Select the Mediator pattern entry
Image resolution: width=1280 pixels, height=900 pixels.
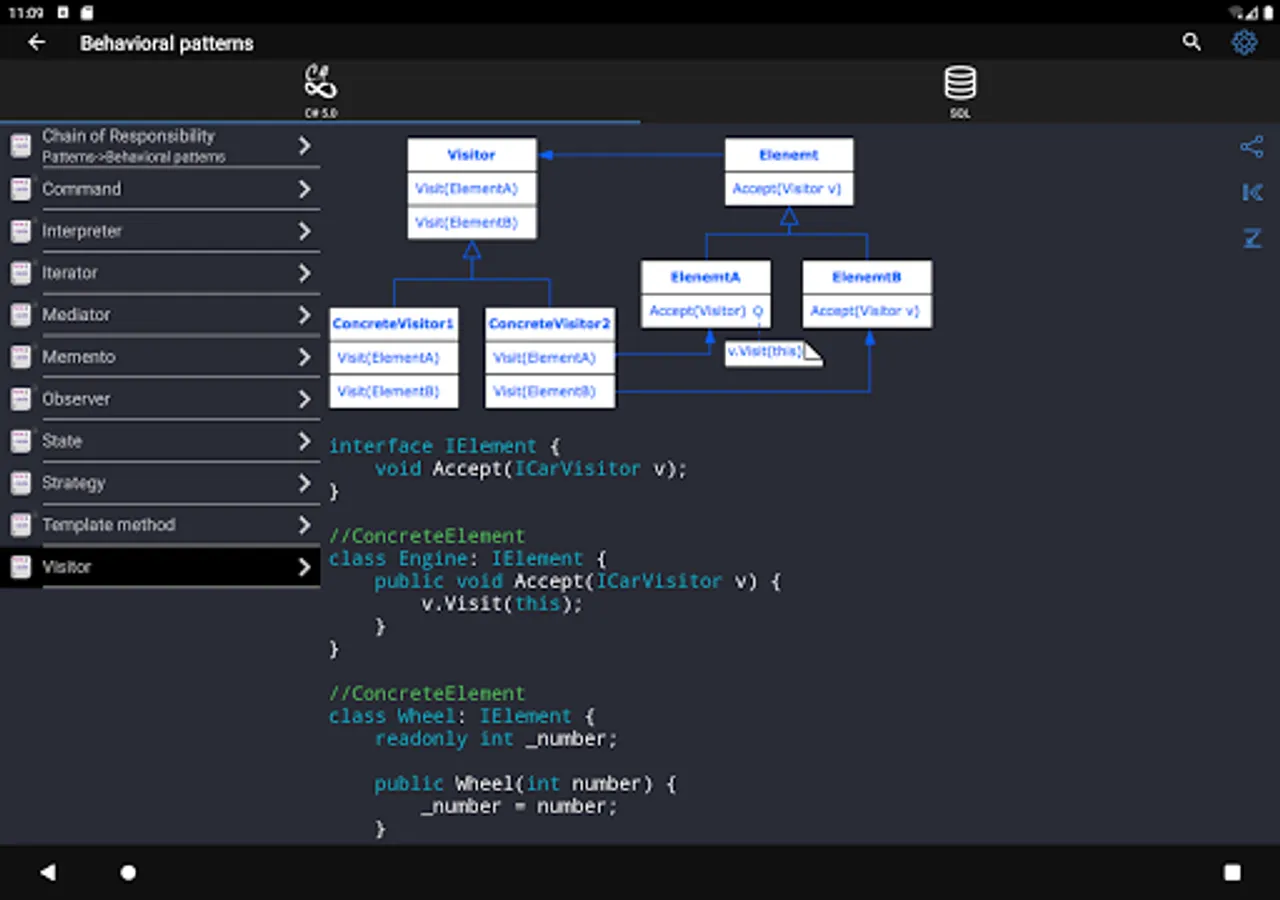tap(76, 315)
